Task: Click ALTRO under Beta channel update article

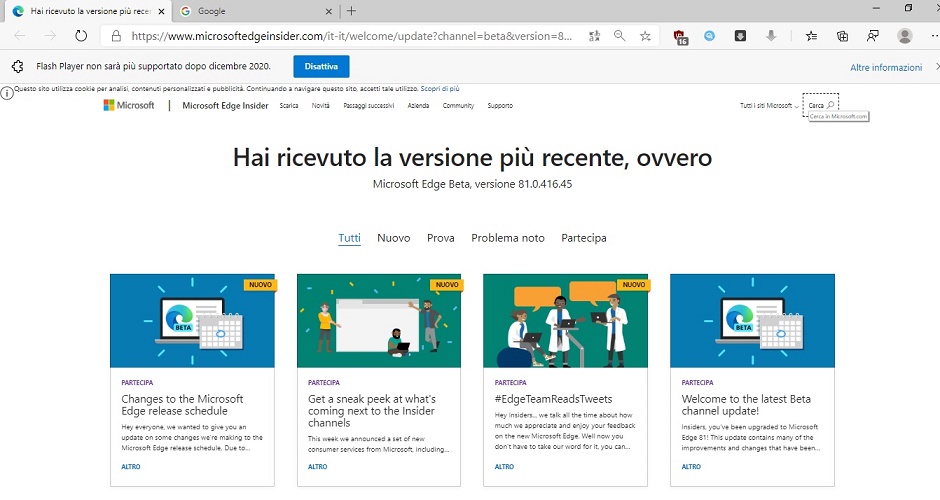Action: pos(691,466)
